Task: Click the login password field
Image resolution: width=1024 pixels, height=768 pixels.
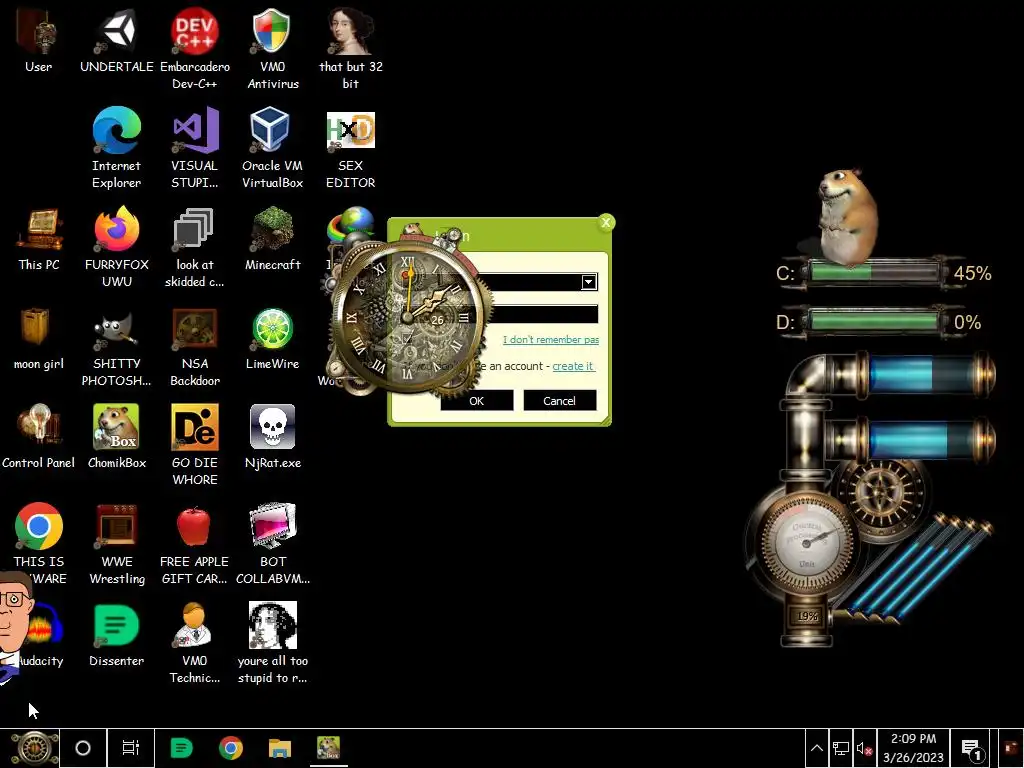Action: [543, 314]
